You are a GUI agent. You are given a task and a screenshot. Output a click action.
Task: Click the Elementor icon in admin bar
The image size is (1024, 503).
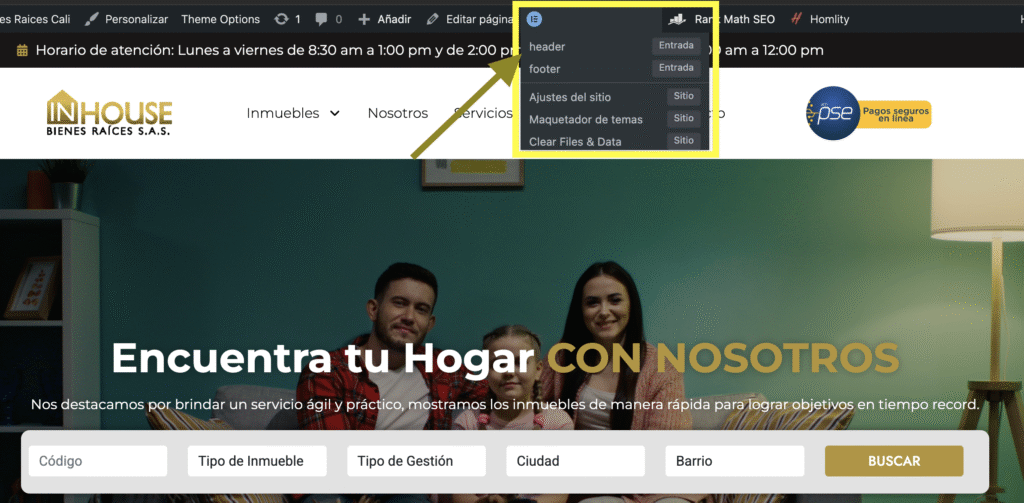535,19
